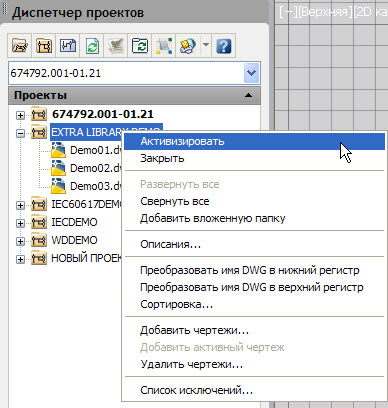The width and height of the screenshot is (388, 408).
Task: Select EXTRA LIBRARY DEMO project
Action: (x=87, y=132)
